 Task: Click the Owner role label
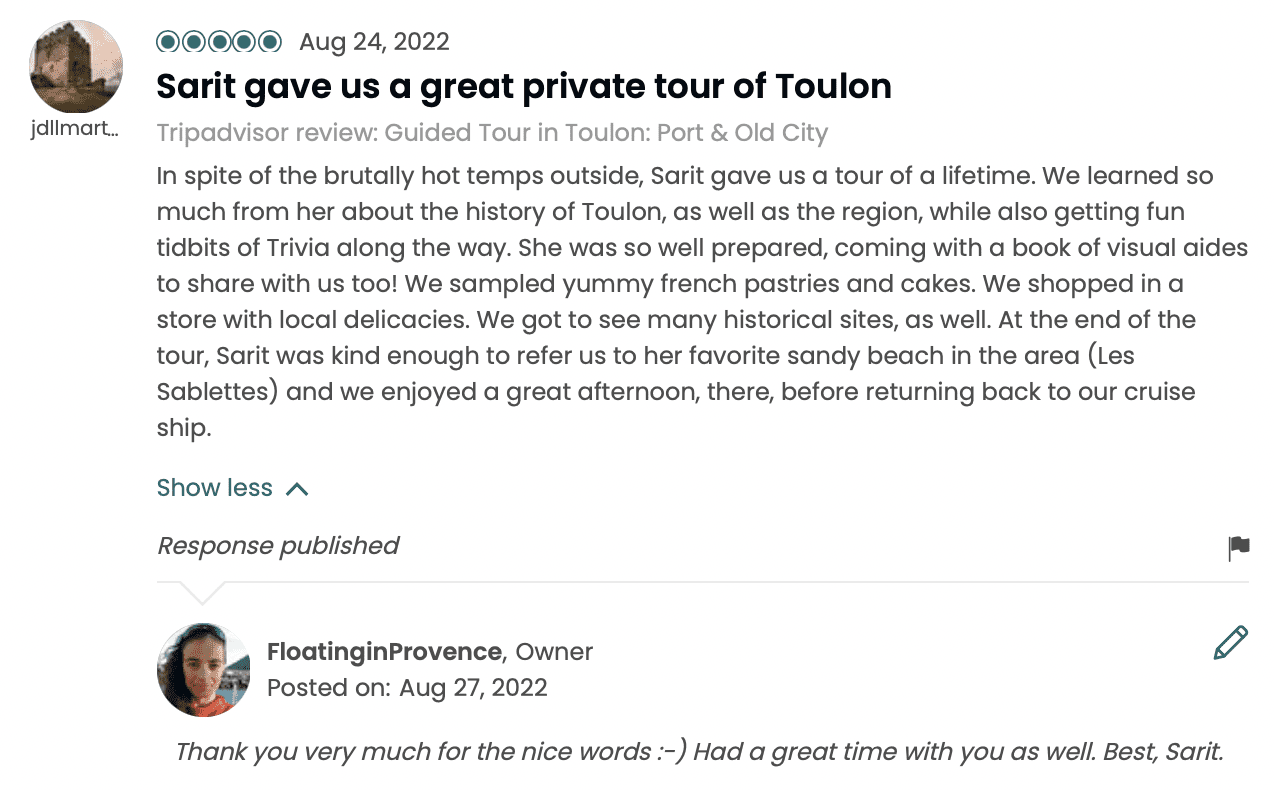coord(554,652)
